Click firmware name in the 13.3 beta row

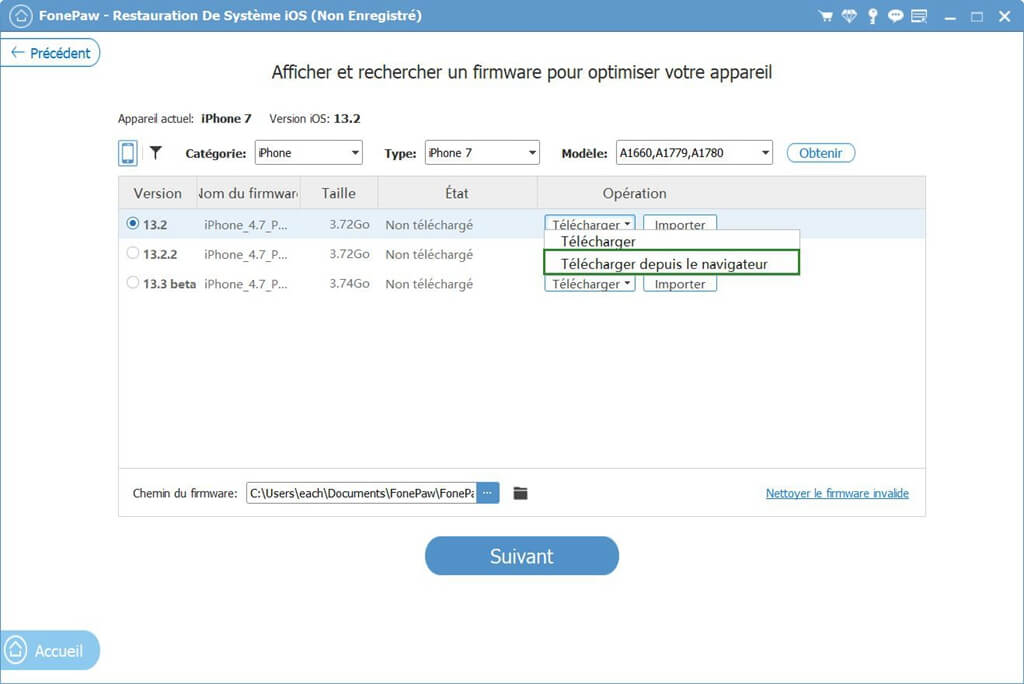click(x=246, y=284)
